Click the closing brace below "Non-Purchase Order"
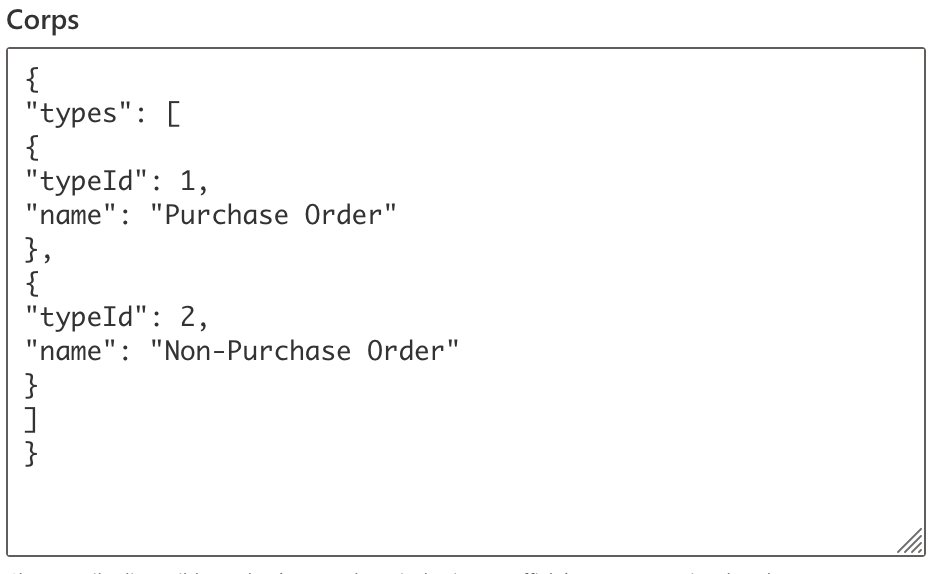The height and width of the screenshot is (574, 942). tap(32, 385)
